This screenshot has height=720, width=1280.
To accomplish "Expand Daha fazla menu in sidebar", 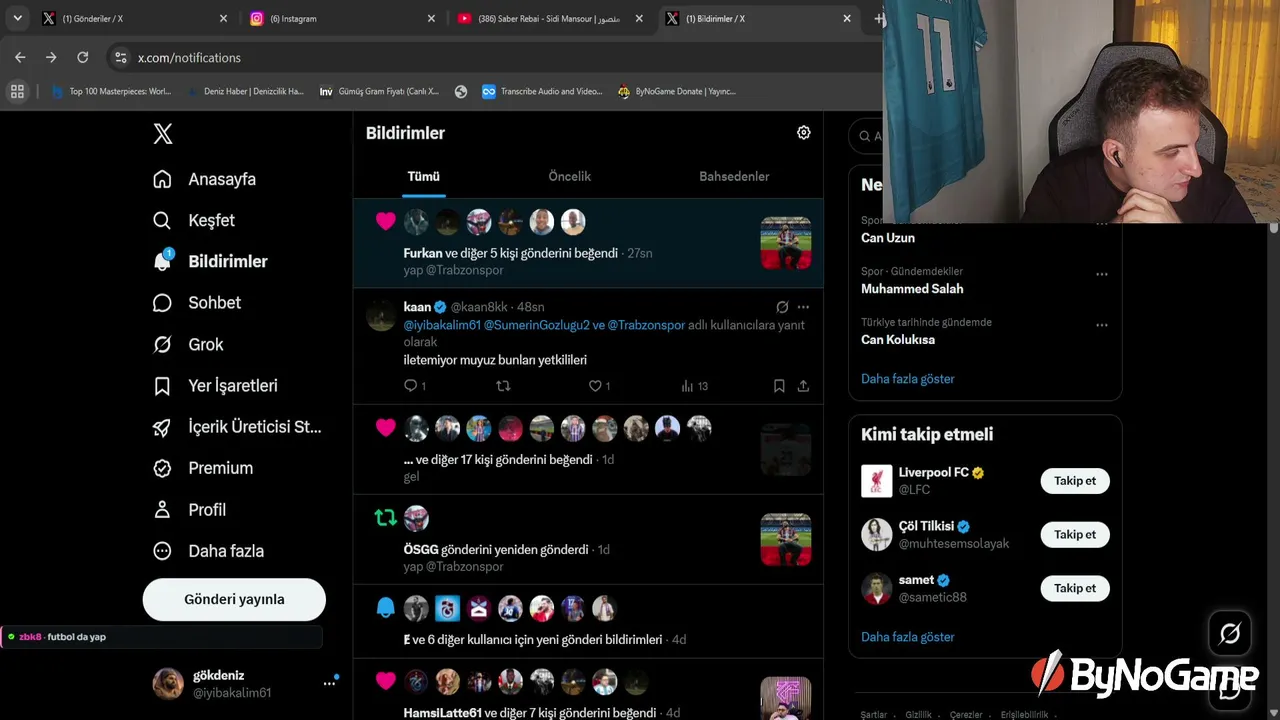I will point(208,551).
